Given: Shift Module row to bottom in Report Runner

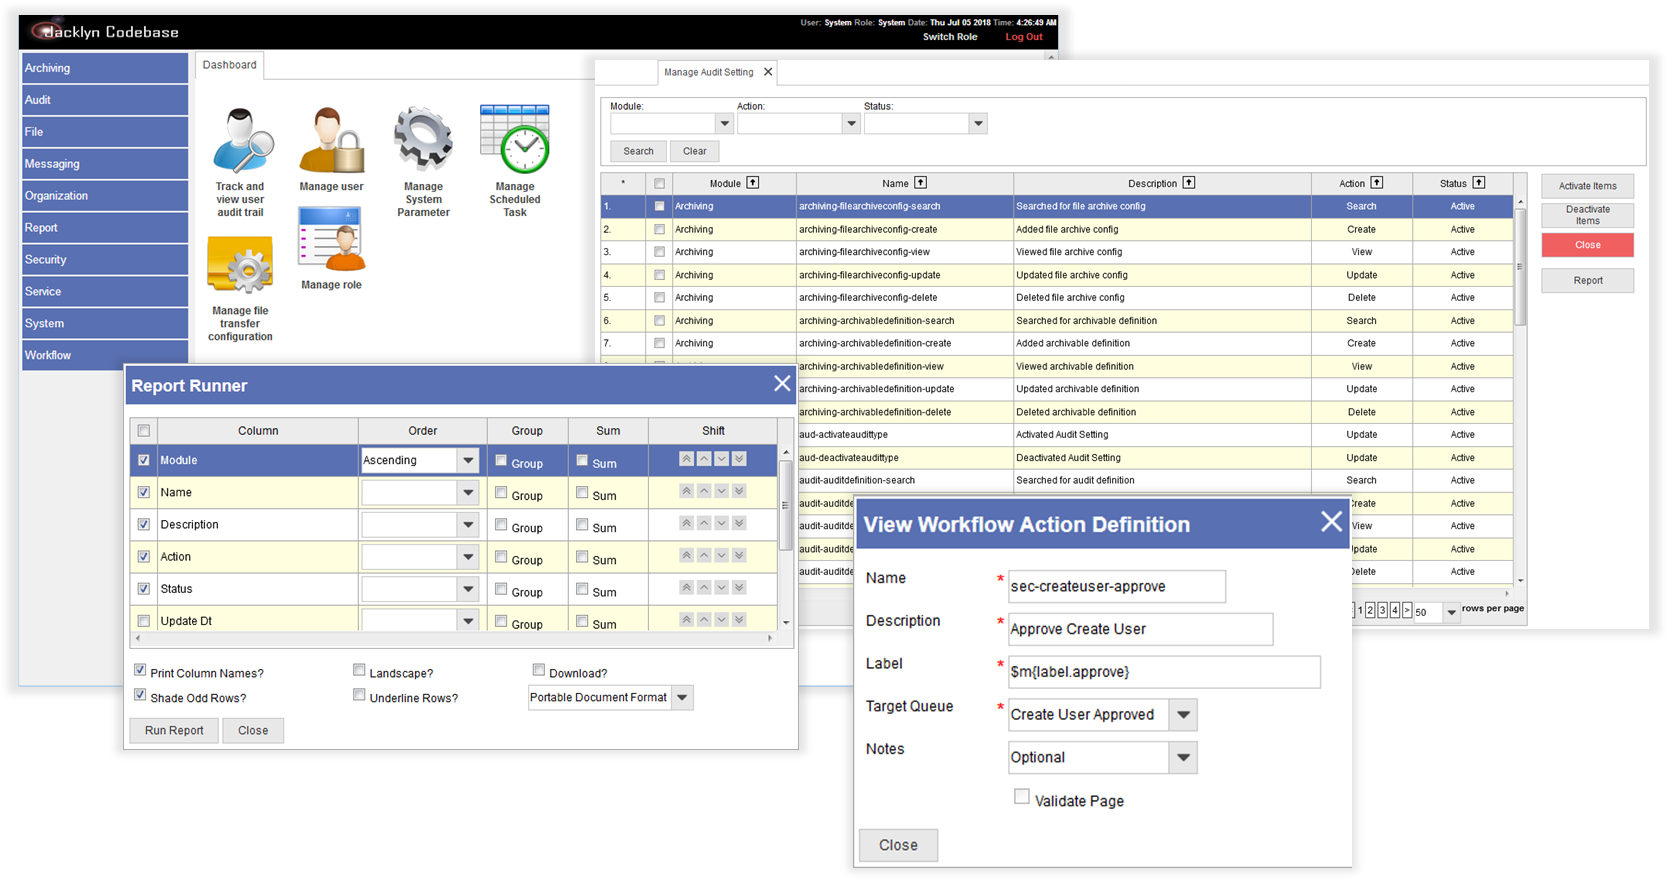Looking at the screenshot, I should pyautogui.click(x=739, y=459).
